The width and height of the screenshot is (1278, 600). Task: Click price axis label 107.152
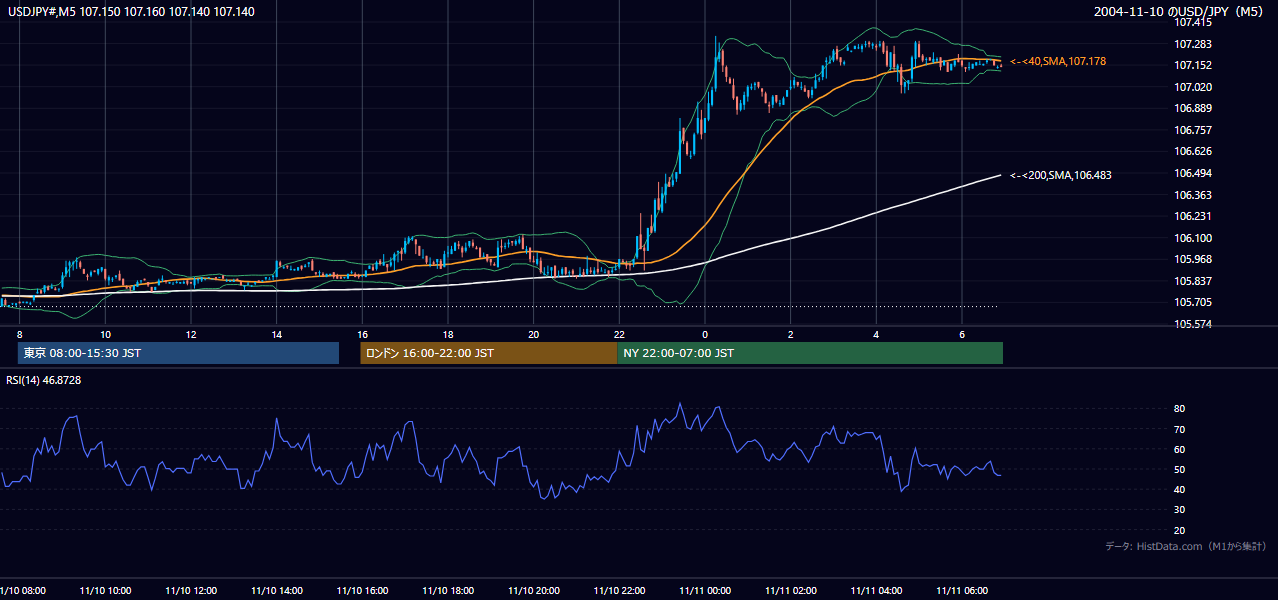(x=1195, y=65)
